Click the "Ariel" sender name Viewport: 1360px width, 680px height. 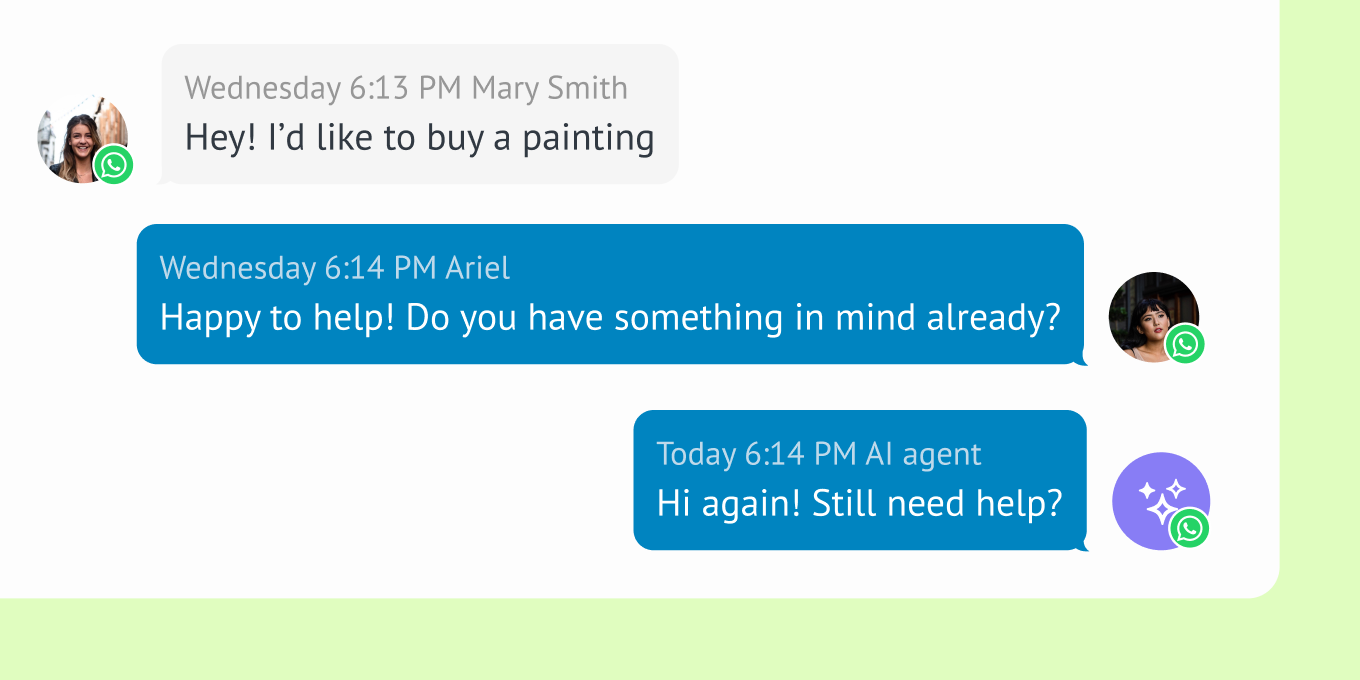tap(477, 268)
